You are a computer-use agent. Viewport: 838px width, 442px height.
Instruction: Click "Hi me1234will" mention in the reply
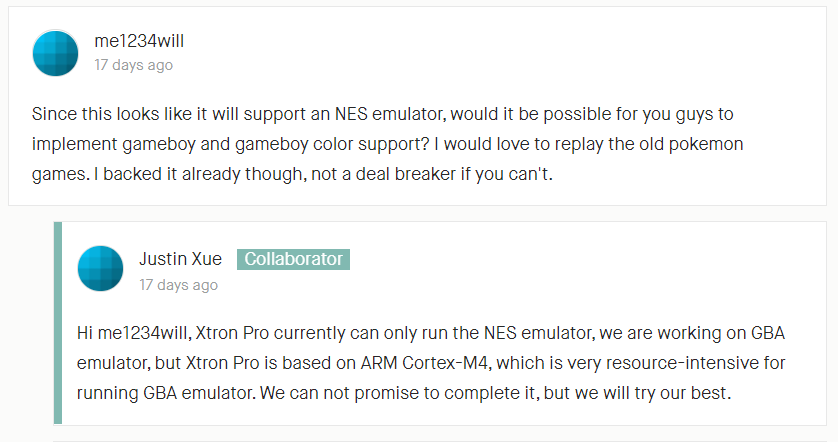(x=134, y=333)
